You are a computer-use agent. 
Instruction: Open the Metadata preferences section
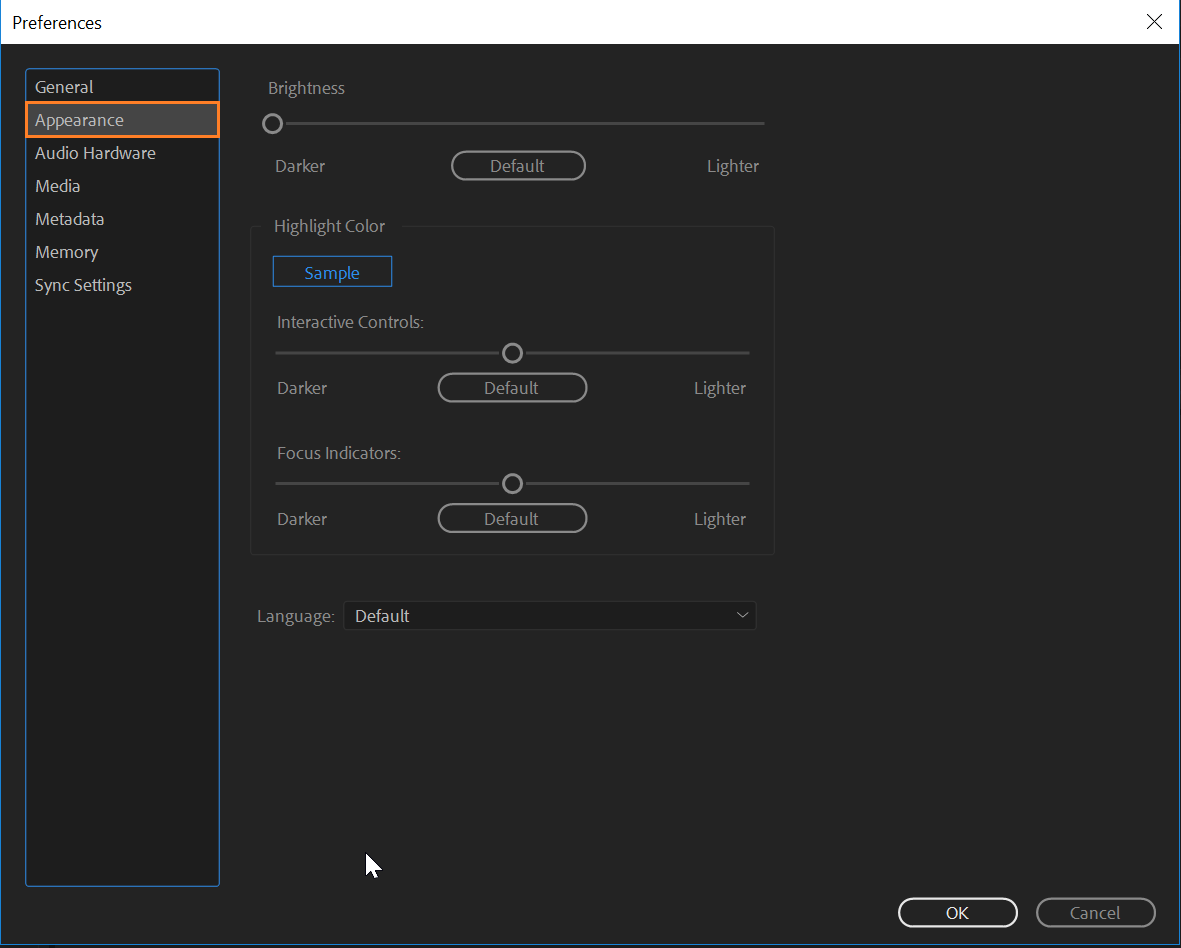(69, 218)
